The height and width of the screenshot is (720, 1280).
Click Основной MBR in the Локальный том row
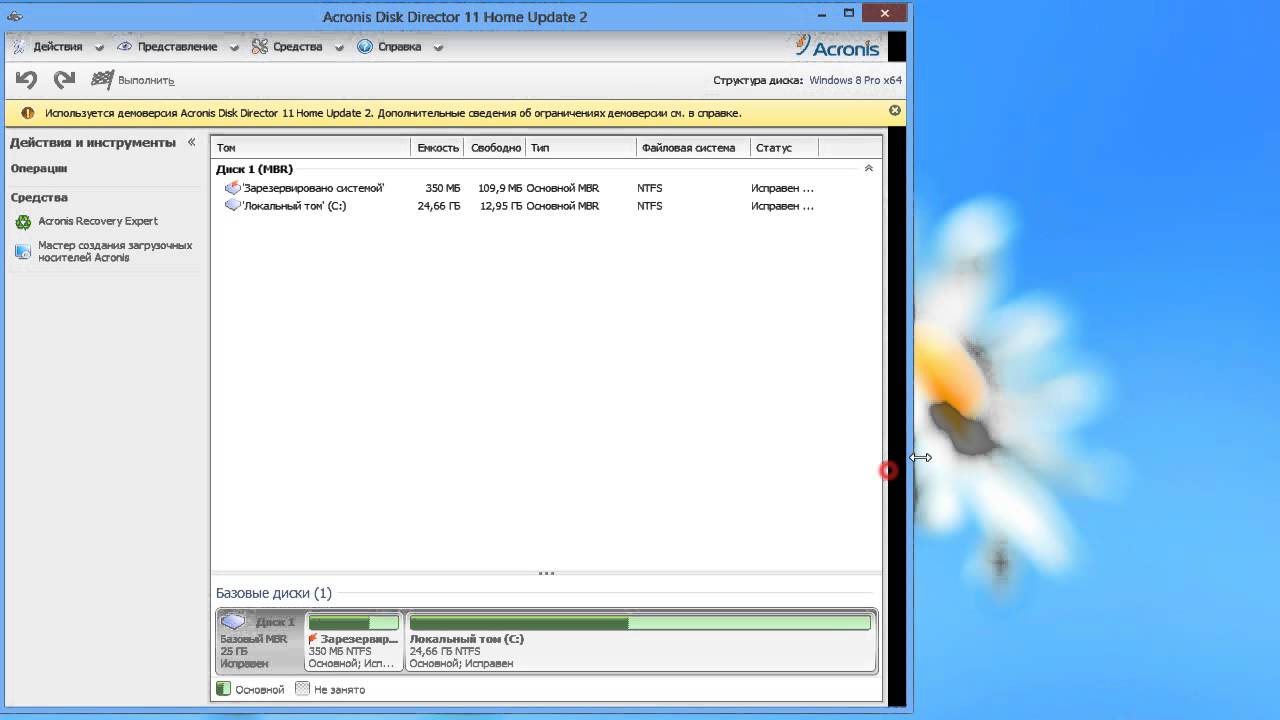563,206
